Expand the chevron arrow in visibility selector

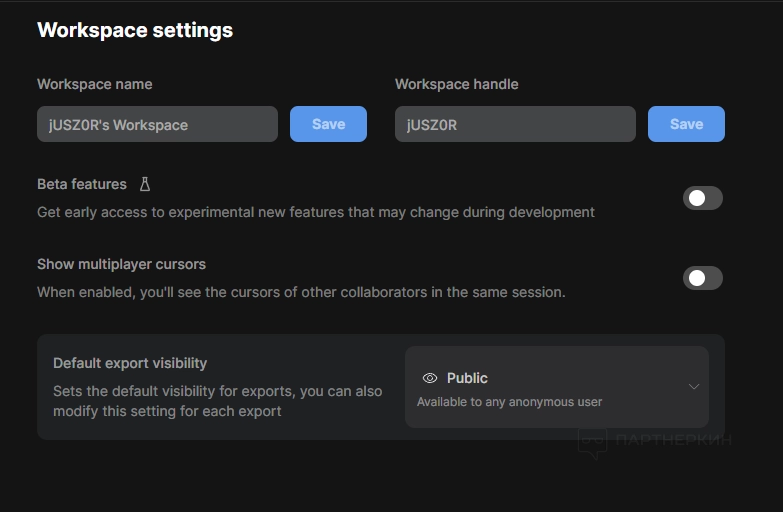tap(694, 387)
